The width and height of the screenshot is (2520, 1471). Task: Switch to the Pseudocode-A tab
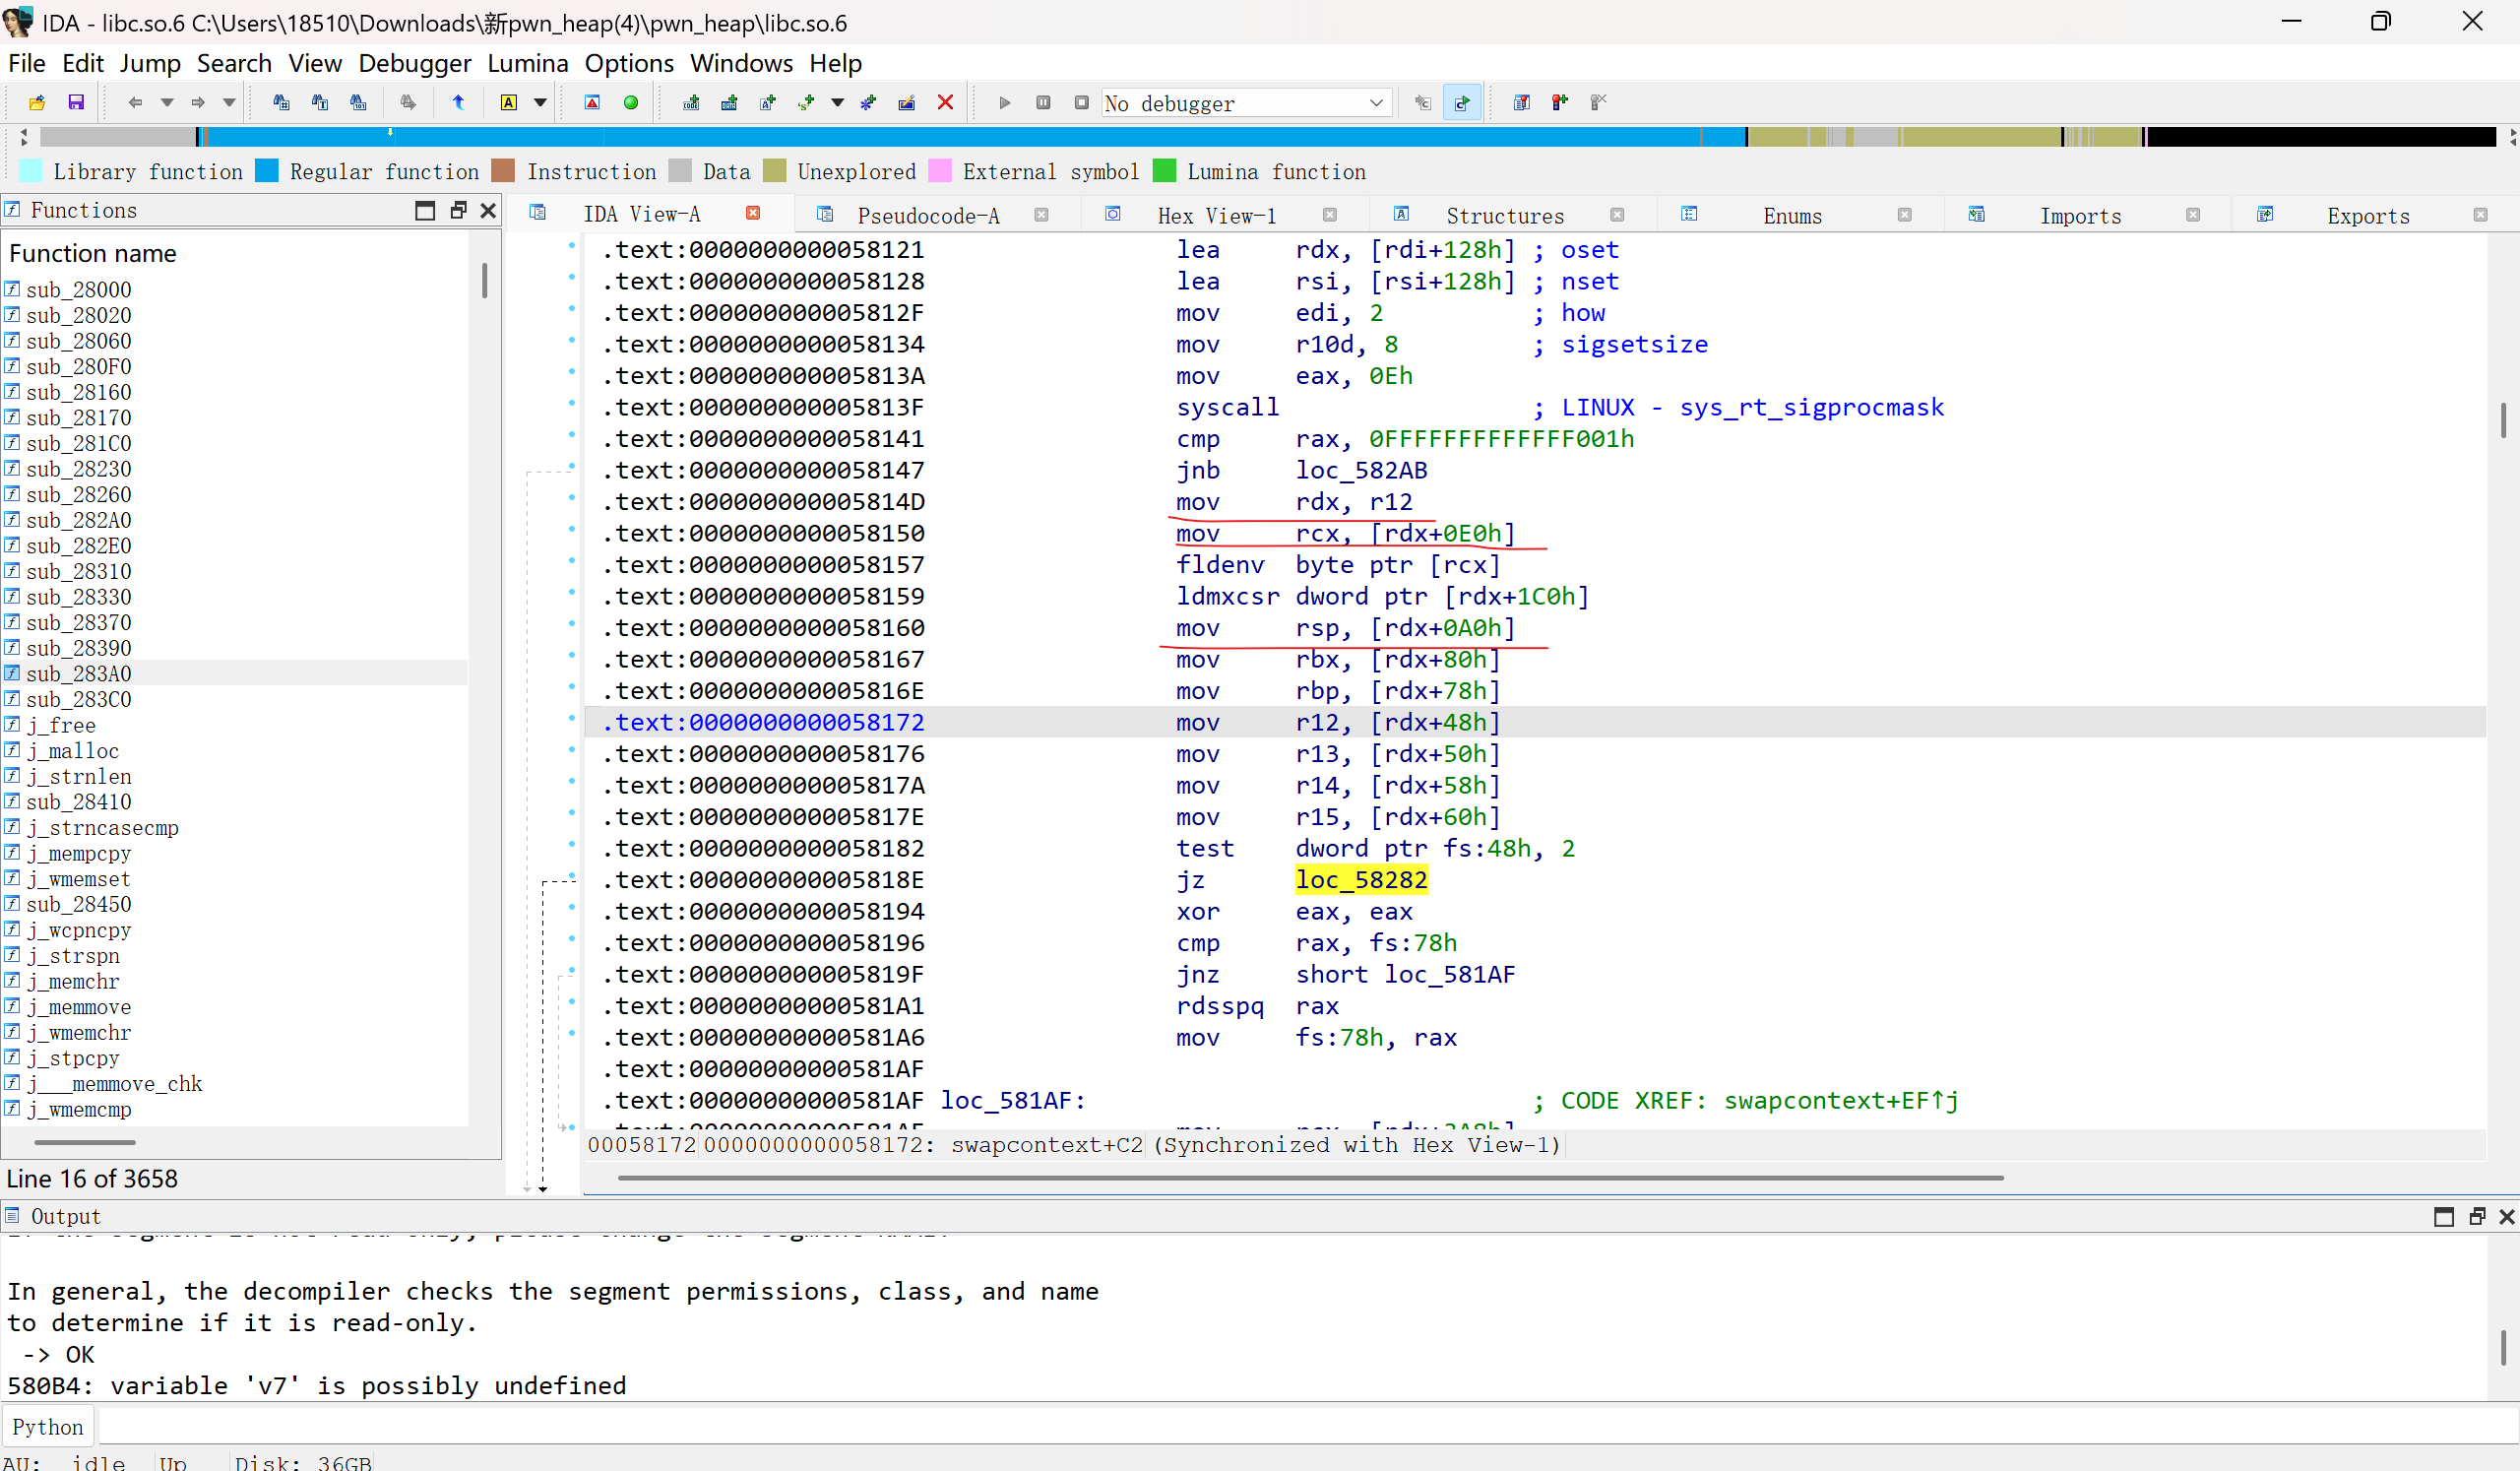[x=928, y=215]
